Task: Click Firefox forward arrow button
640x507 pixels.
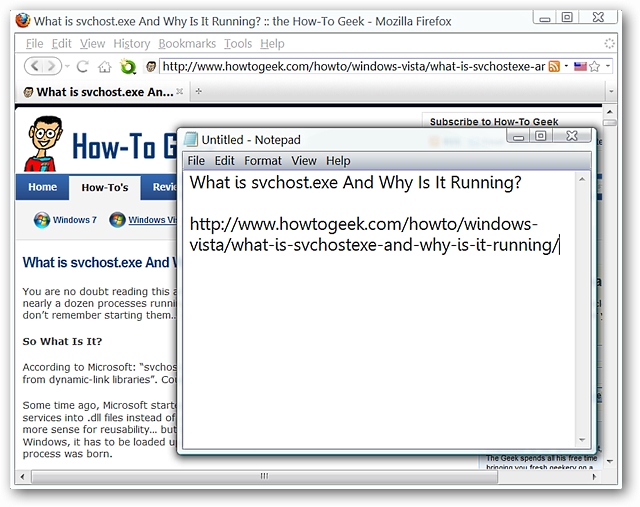Action: [52, 66]
